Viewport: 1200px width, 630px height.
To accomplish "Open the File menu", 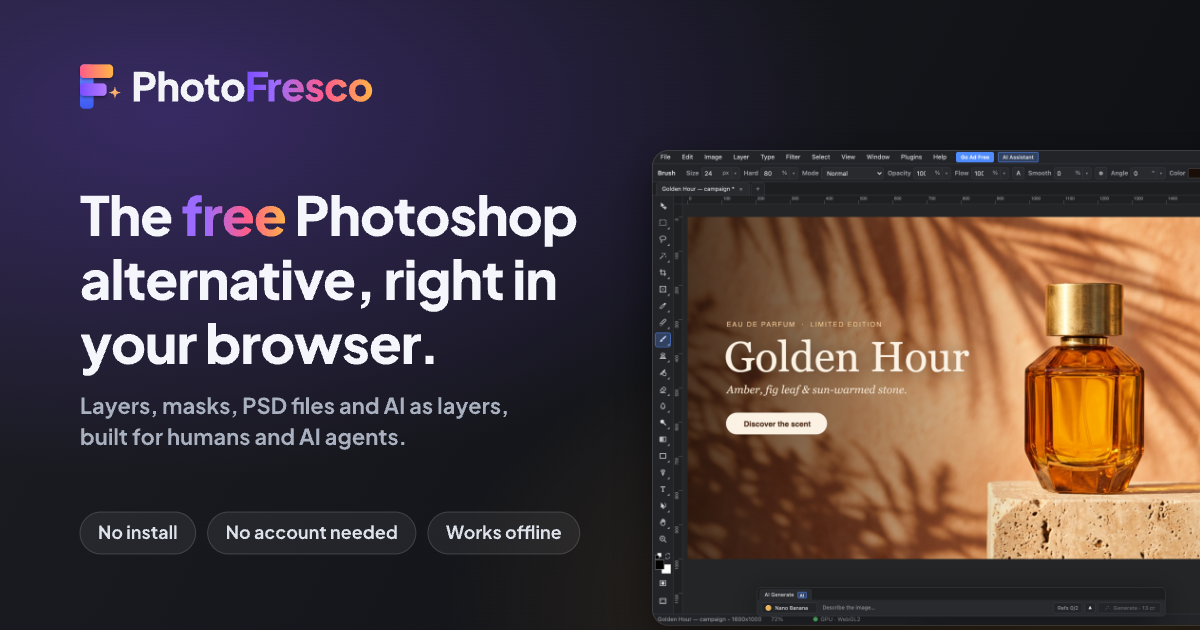I will click(x=665, y=157).
